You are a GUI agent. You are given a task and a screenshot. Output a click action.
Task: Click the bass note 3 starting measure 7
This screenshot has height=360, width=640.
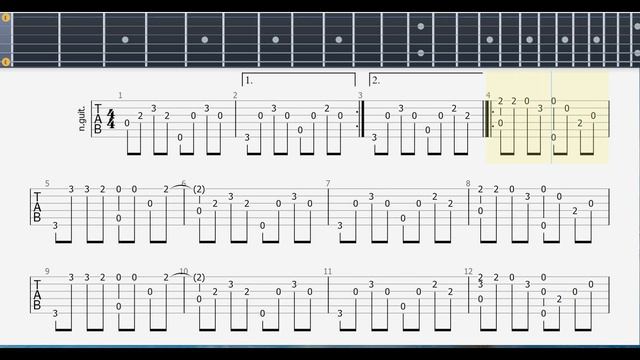[x=340, y=225]
